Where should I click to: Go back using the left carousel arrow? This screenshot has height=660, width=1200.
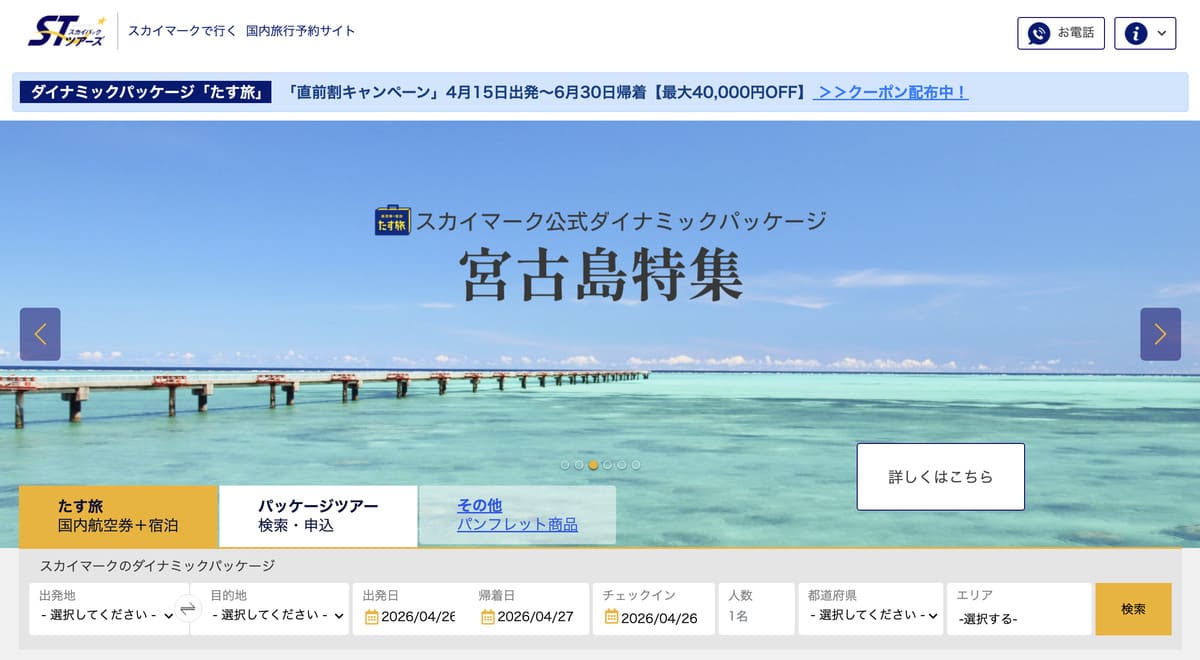40,334
